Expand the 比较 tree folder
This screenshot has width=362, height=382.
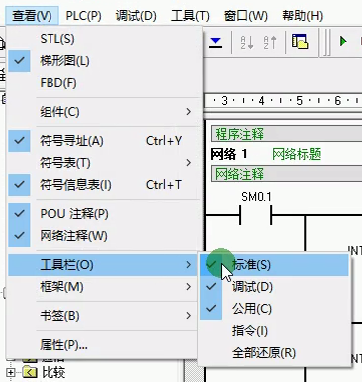pyautogui.click(x=11, y=372)
